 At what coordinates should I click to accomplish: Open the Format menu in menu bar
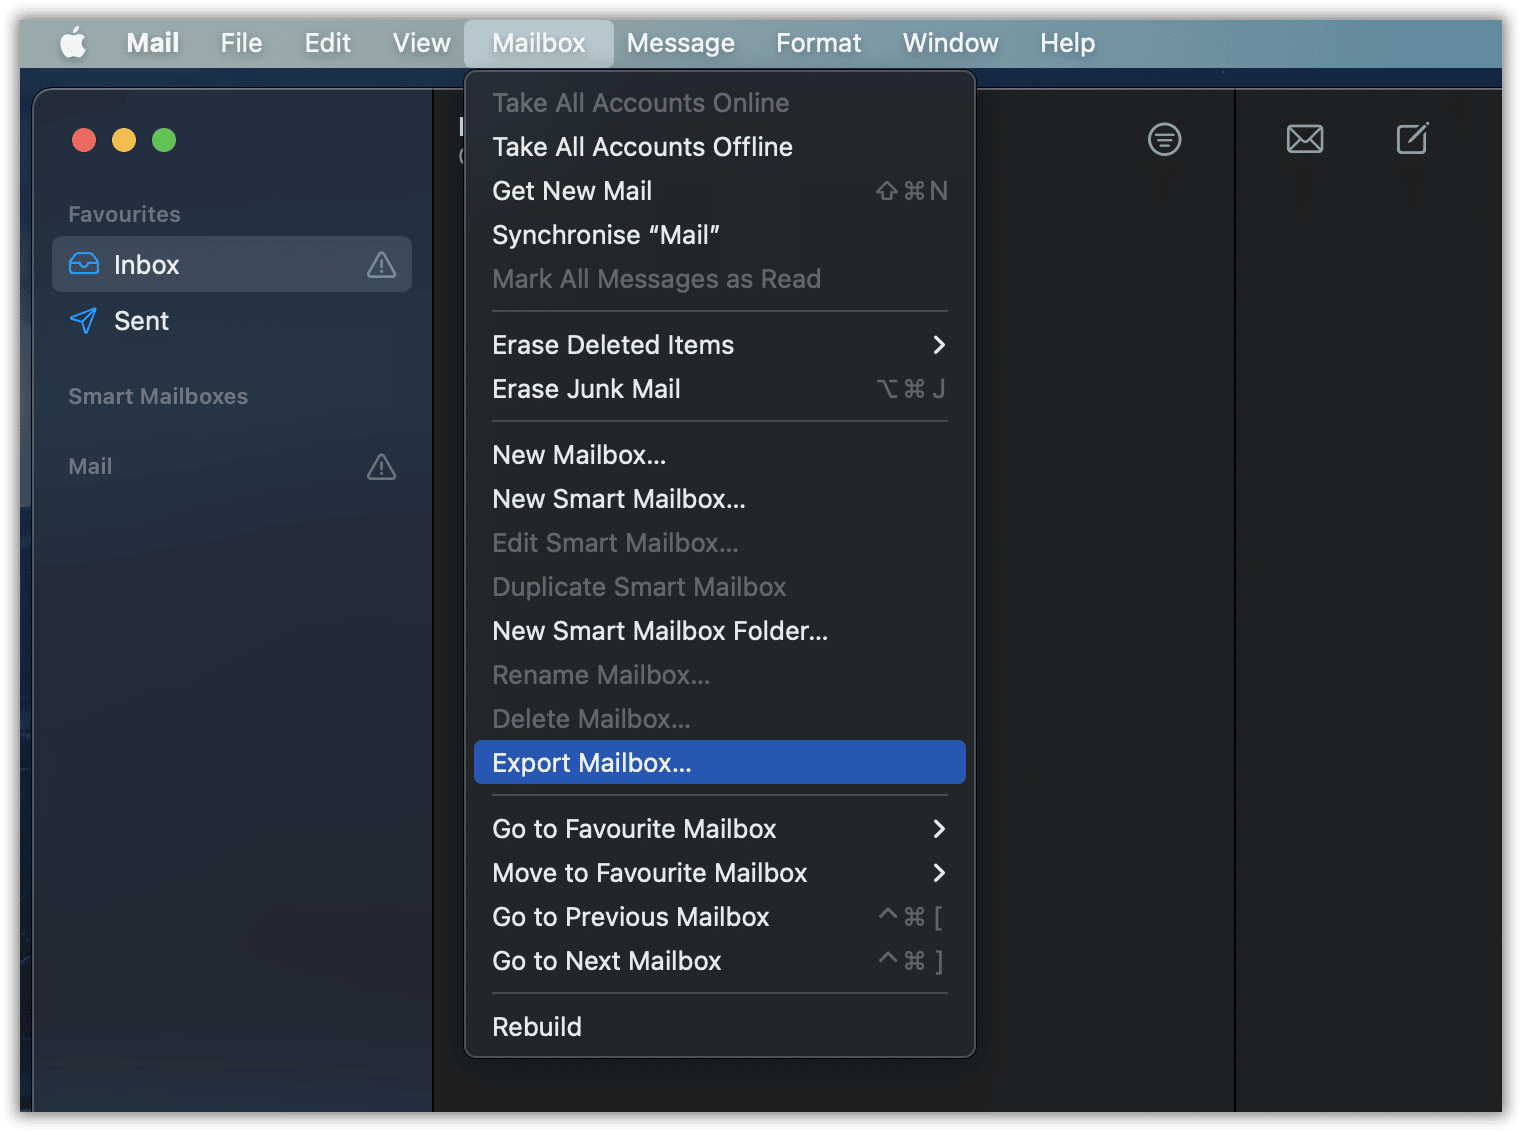818,43
